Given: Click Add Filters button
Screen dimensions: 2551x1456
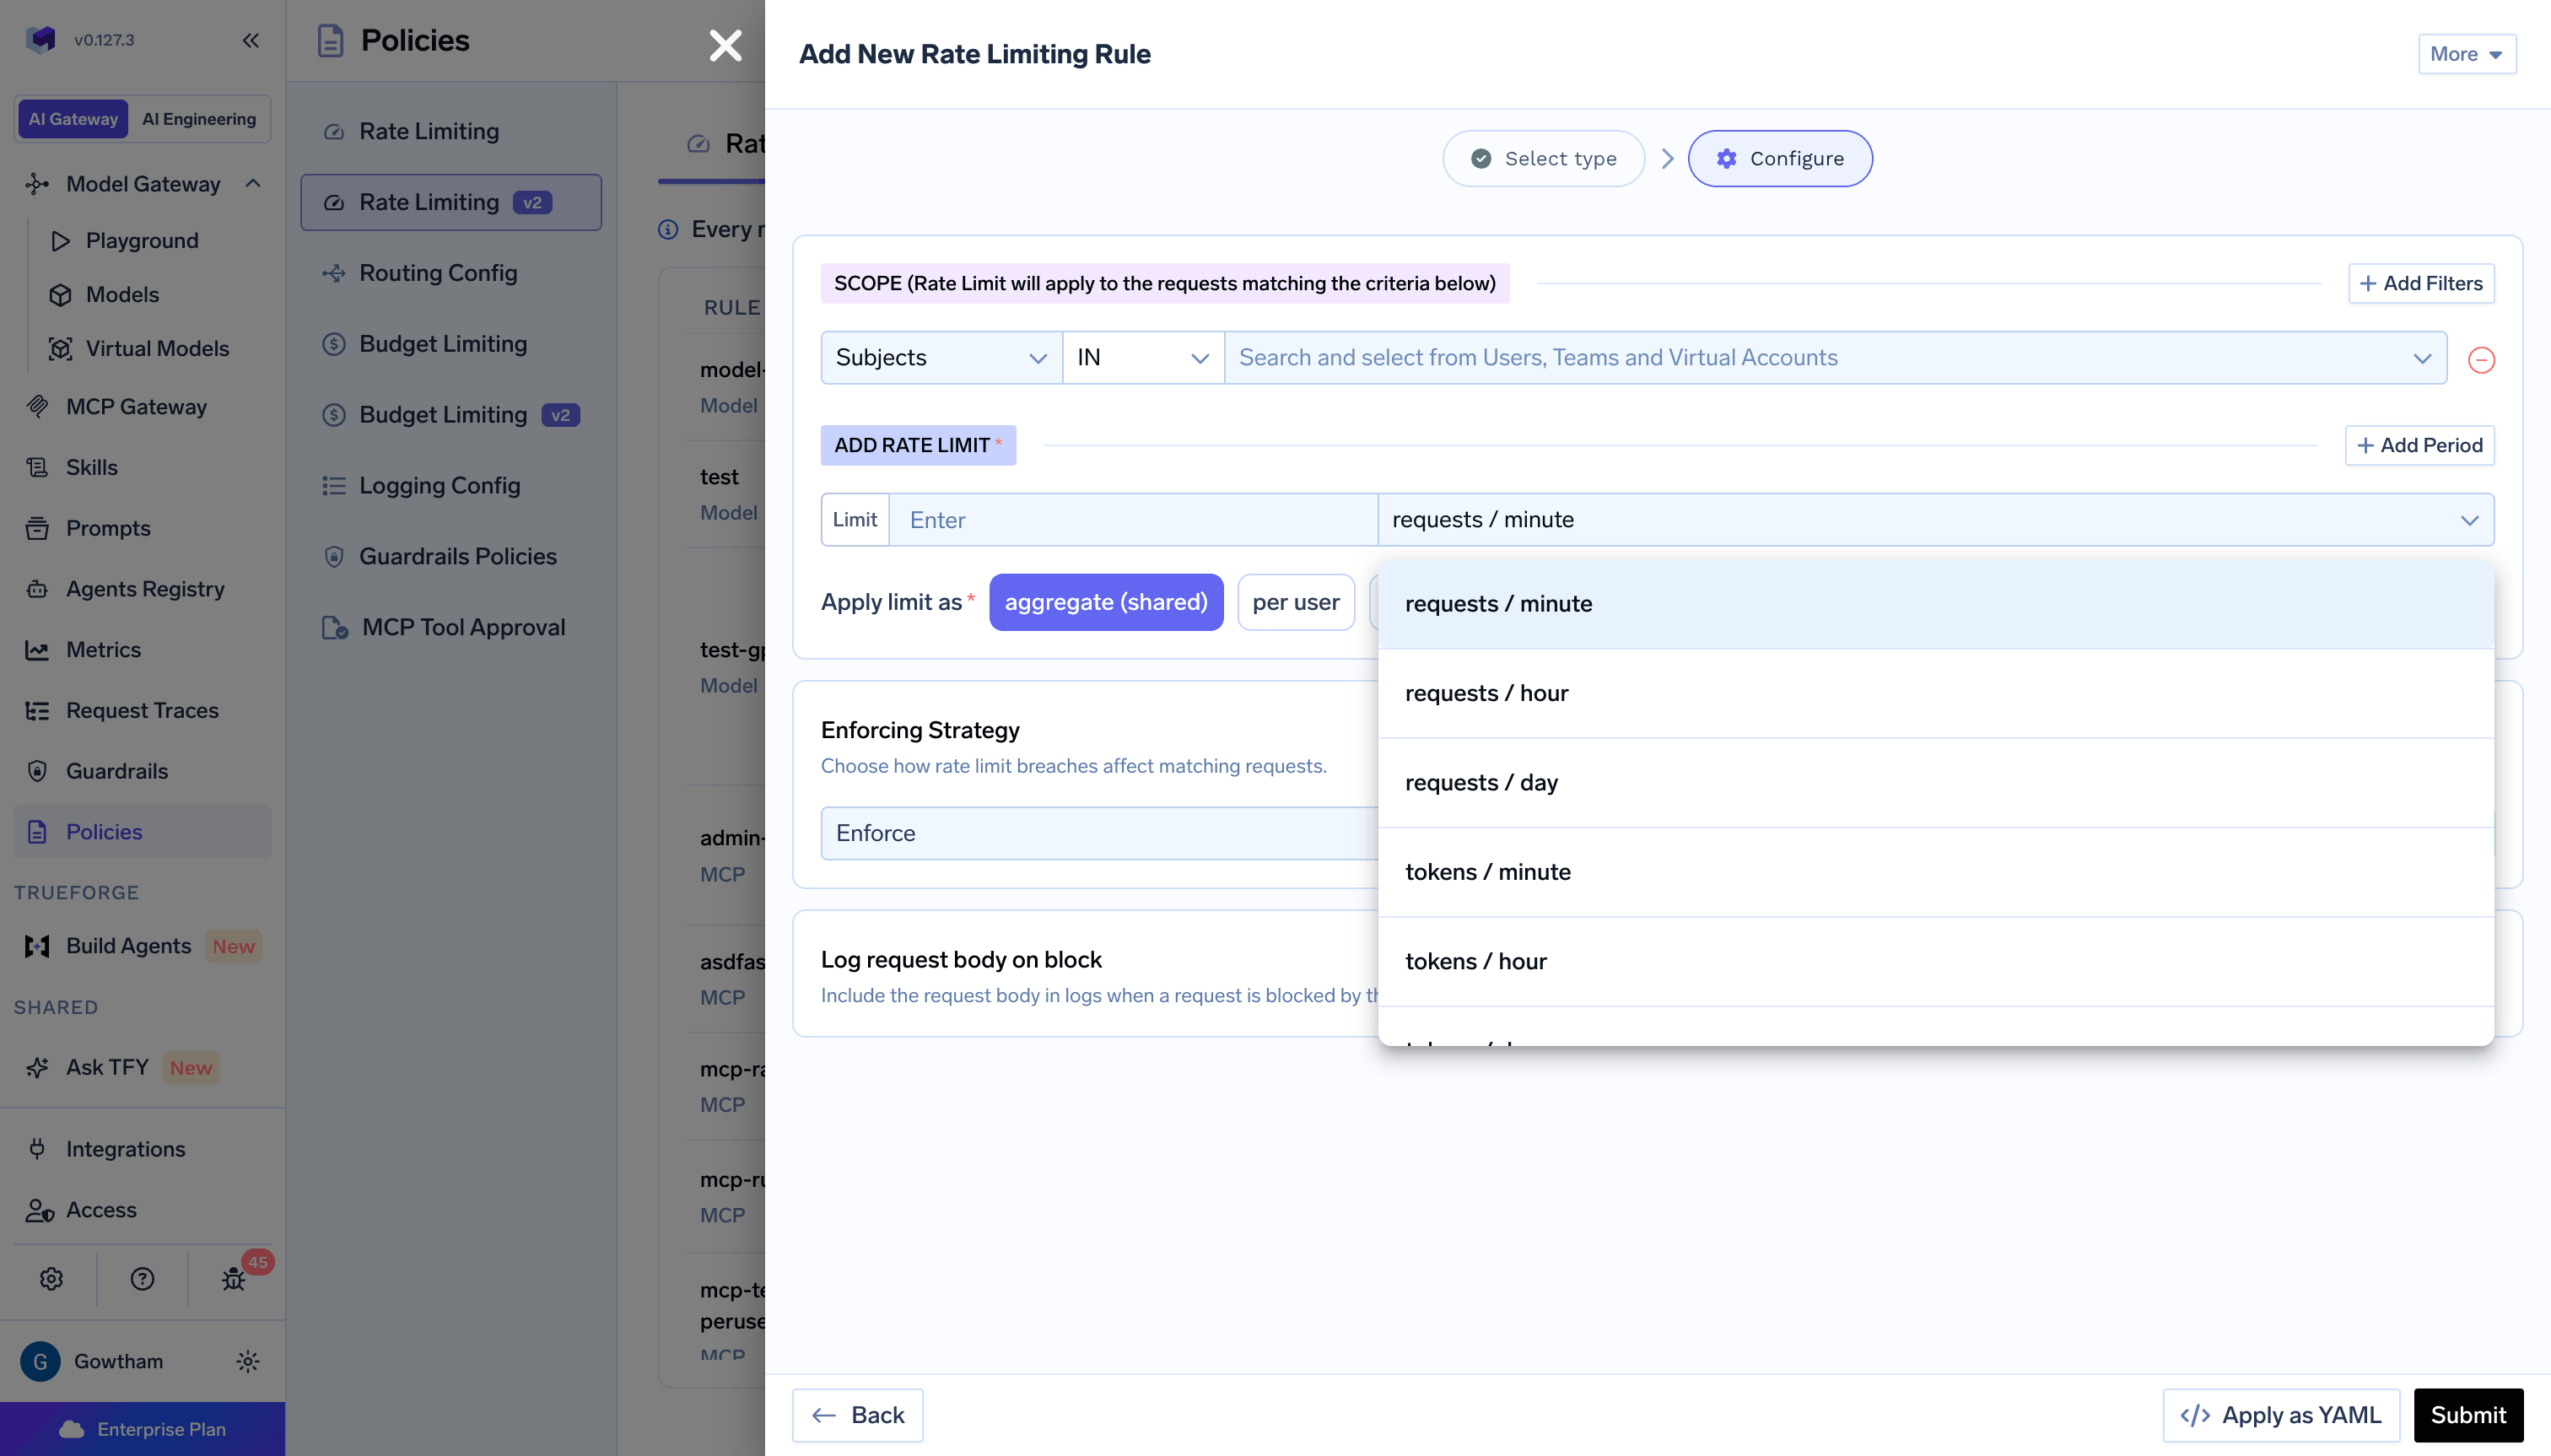Looking at the screenshot, I should coord(2421,284).
